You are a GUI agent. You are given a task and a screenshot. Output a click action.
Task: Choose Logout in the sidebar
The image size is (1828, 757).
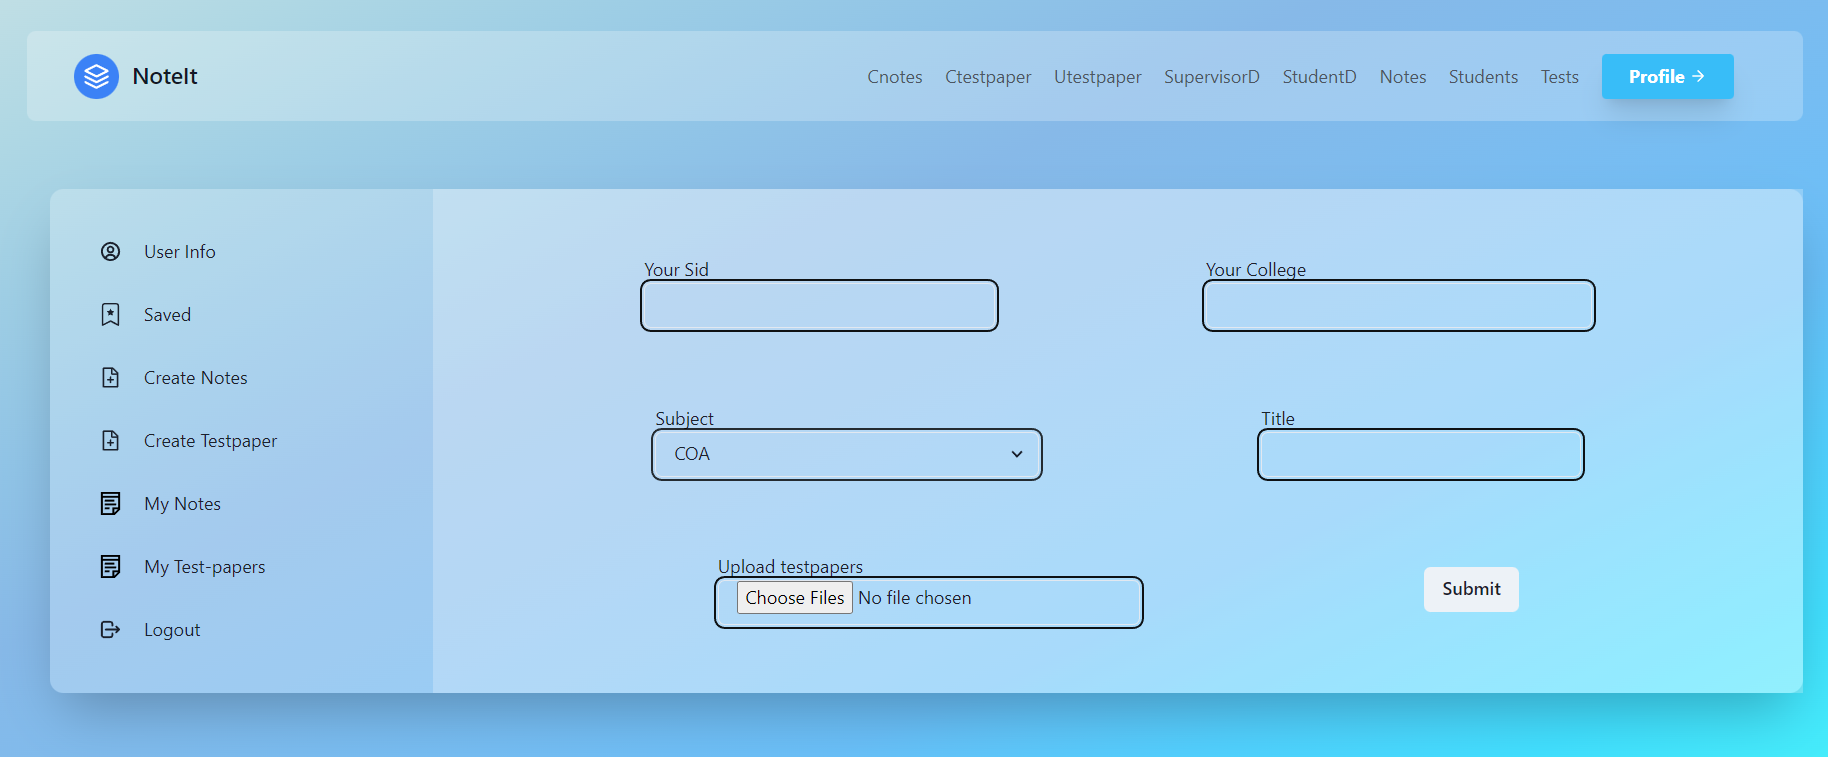click(x=172, y=630)
